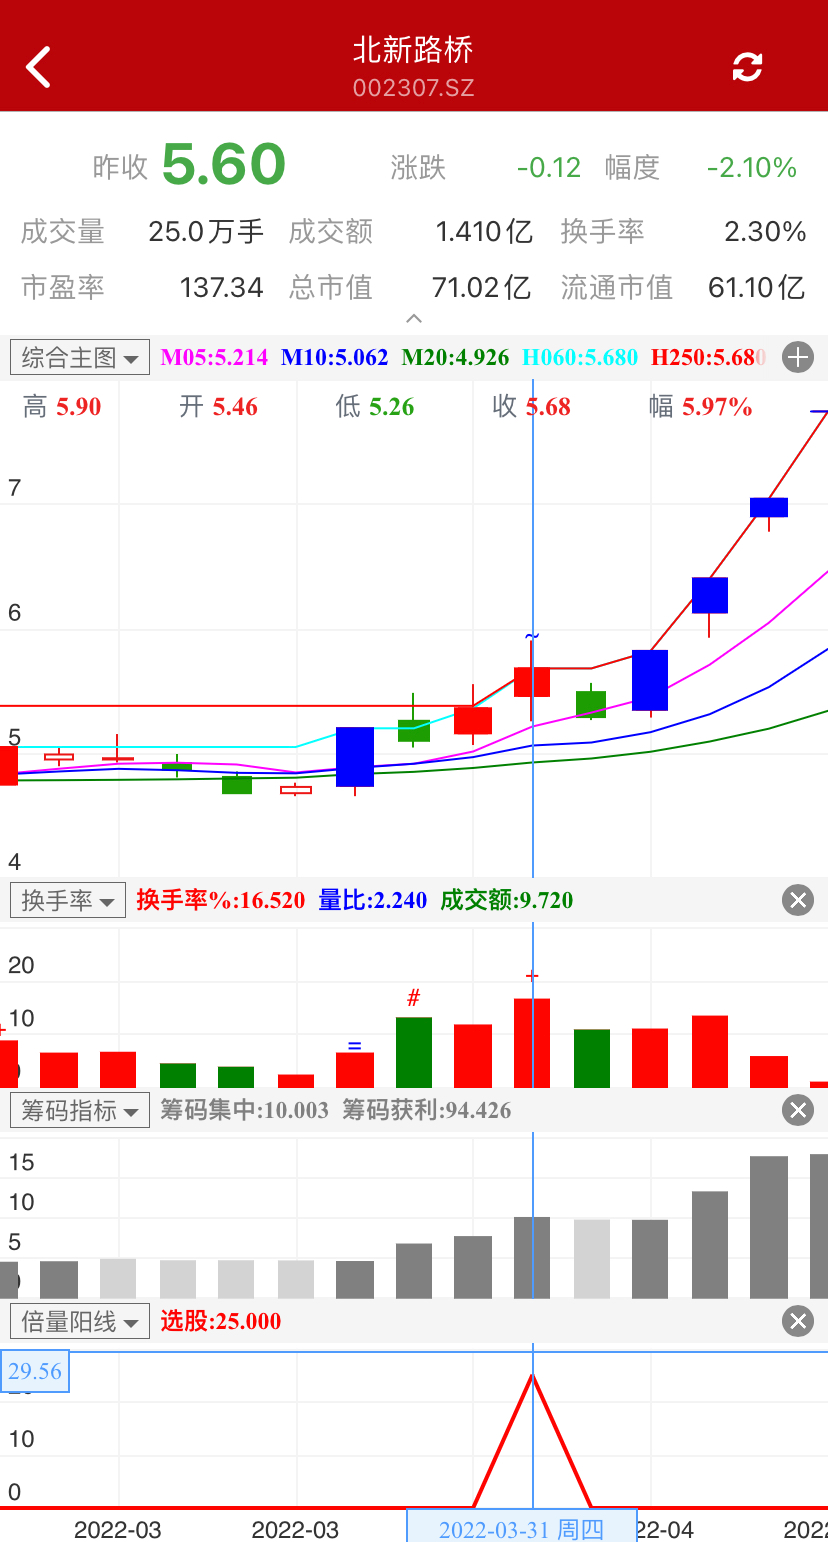Tap the green turnover bar marked #
This screenshot has width=828, height=1542.
pos(414,1052)
